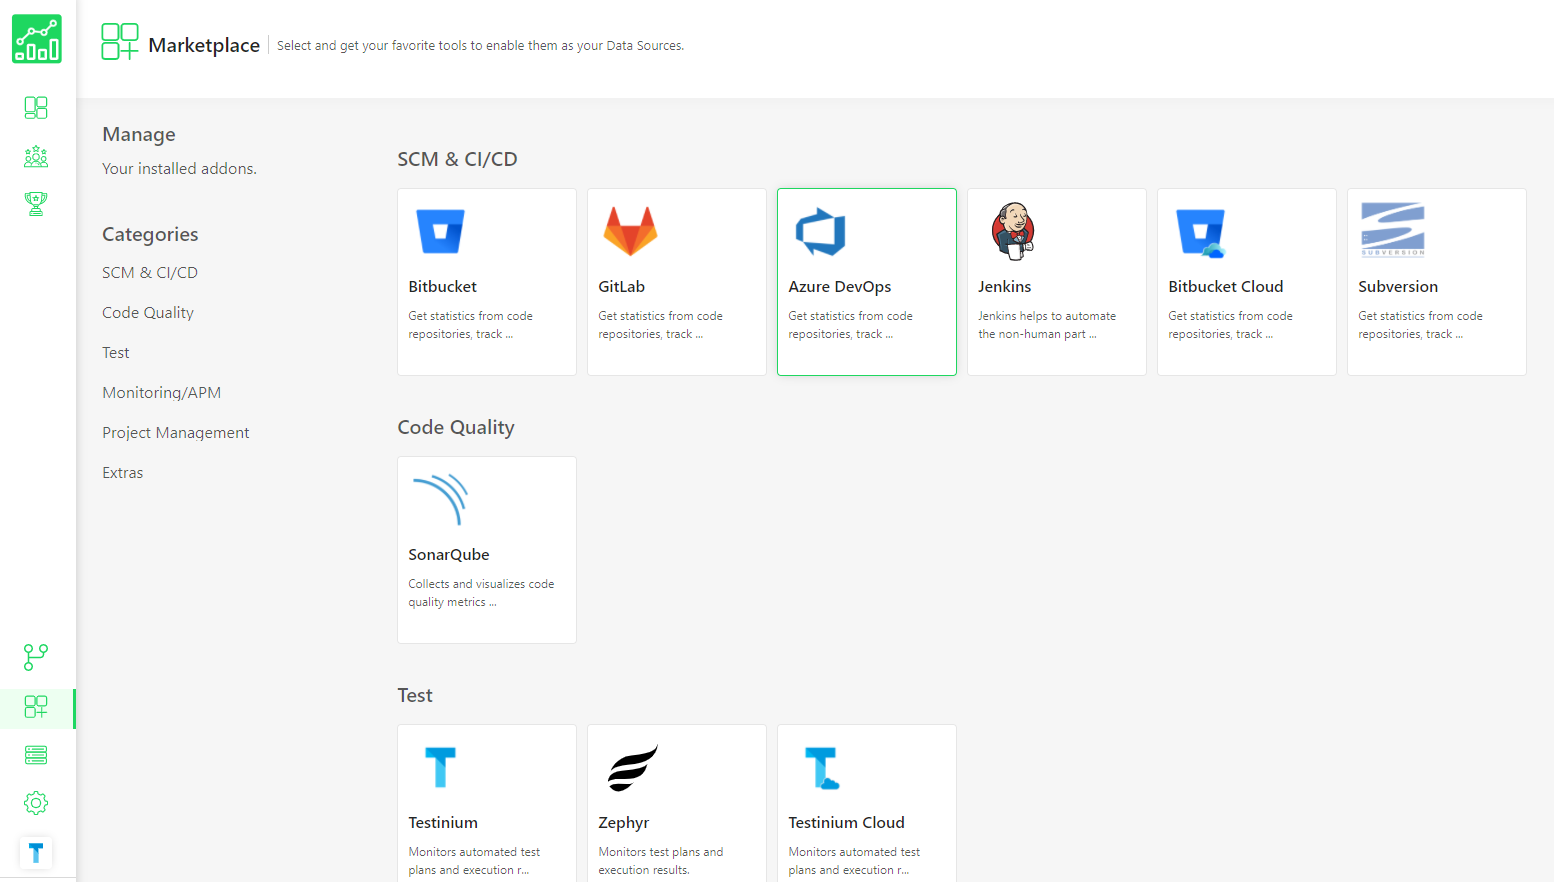This screenshot has width=1554, height=882.
Task: Filter by Extras category
Action: (123, 472)
